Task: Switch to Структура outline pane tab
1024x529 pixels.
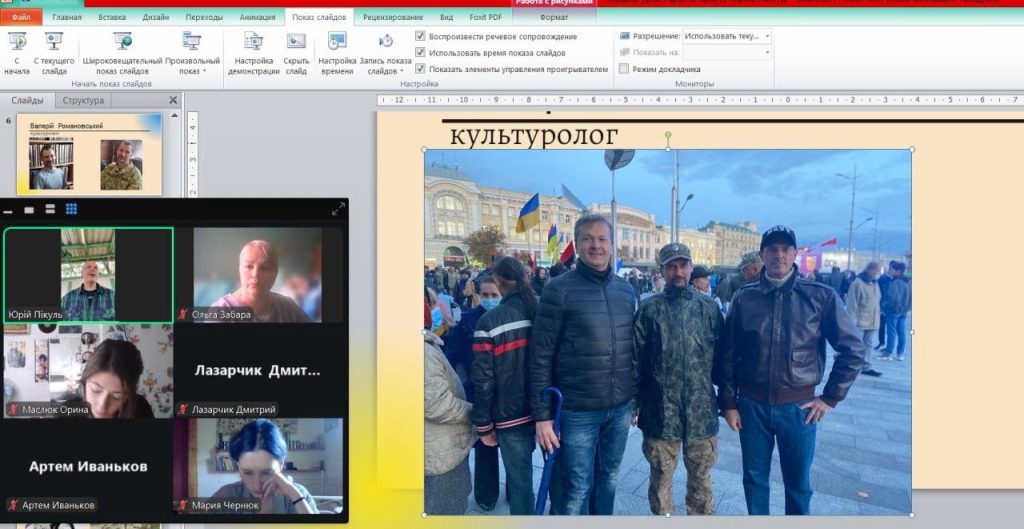Action: (x=83, y=100)
